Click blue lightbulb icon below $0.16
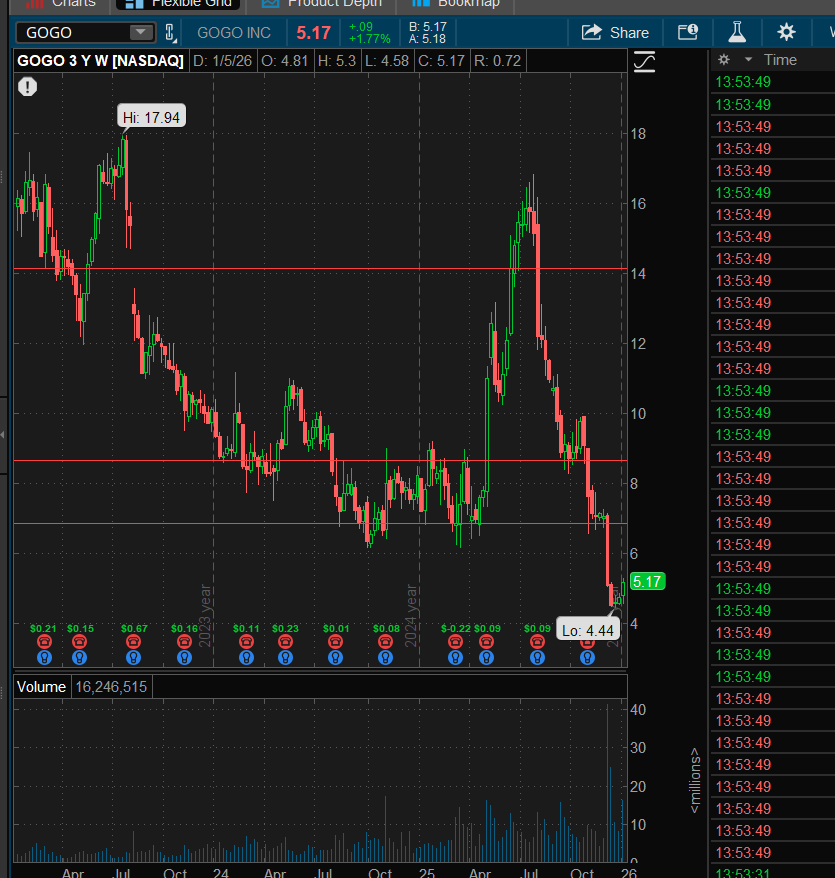 (x=184, y=657)
